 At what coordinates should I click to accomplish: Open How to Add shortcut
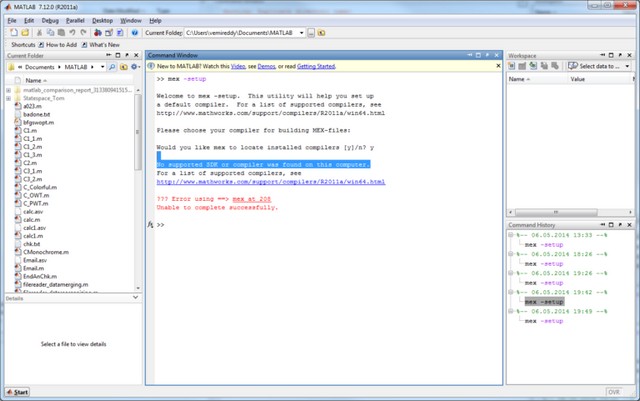tap(57, 45)
